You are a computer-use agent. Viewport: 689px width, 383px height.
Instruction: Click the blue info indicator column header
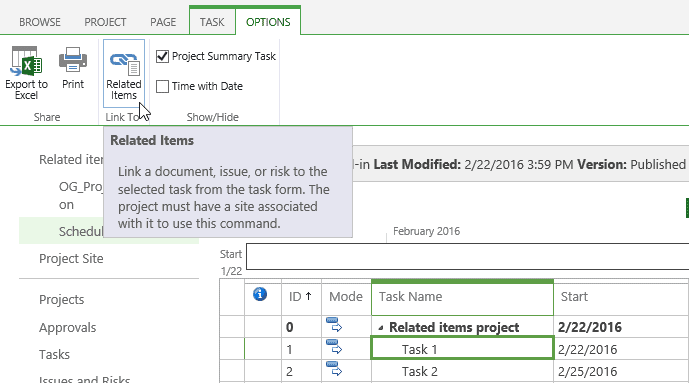coord(260,294)
